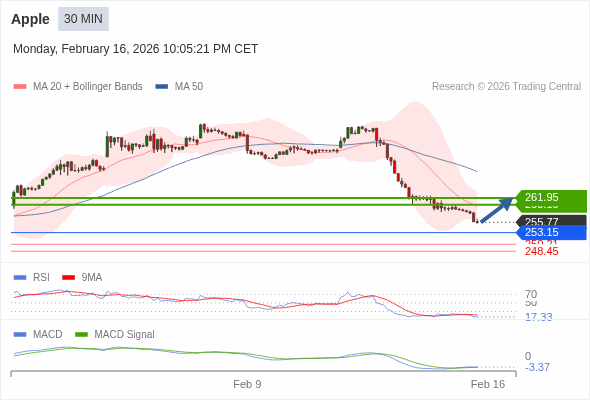Click the green 261.95 resistance price tag

(551, 198)
